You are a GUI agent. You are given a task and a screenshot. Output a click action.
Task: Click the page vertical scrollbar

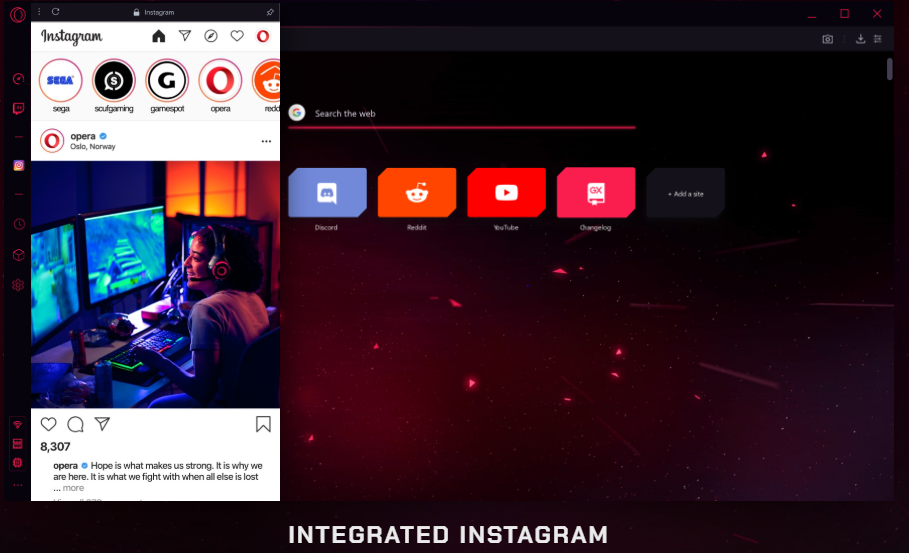pos(890,69)
